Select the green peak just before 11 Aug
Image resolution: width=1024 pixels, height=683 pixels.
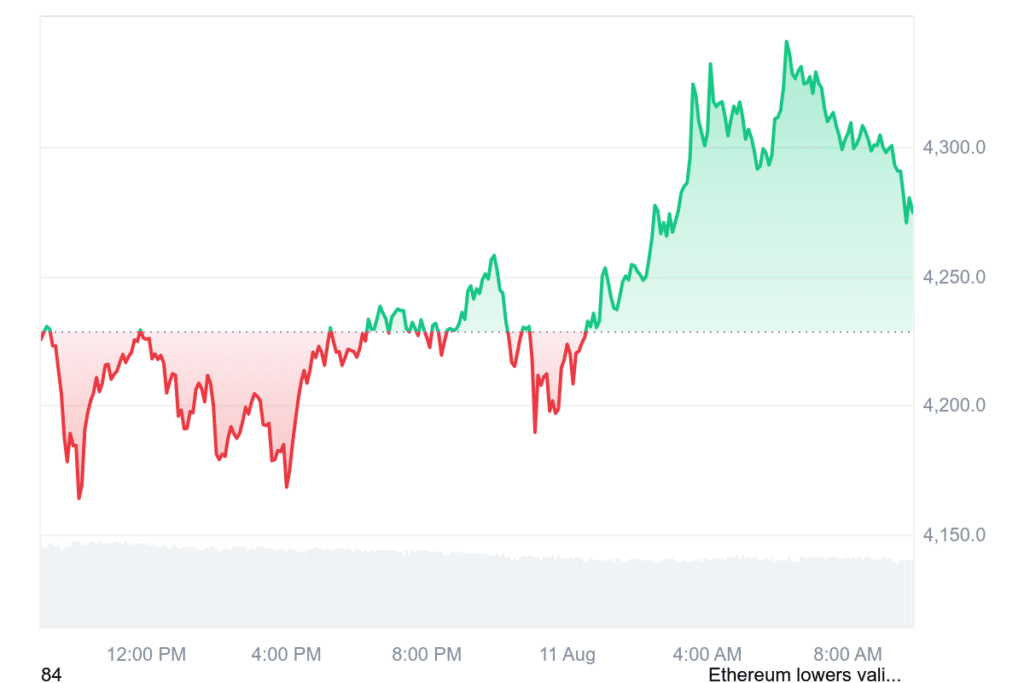click(494, 255)
